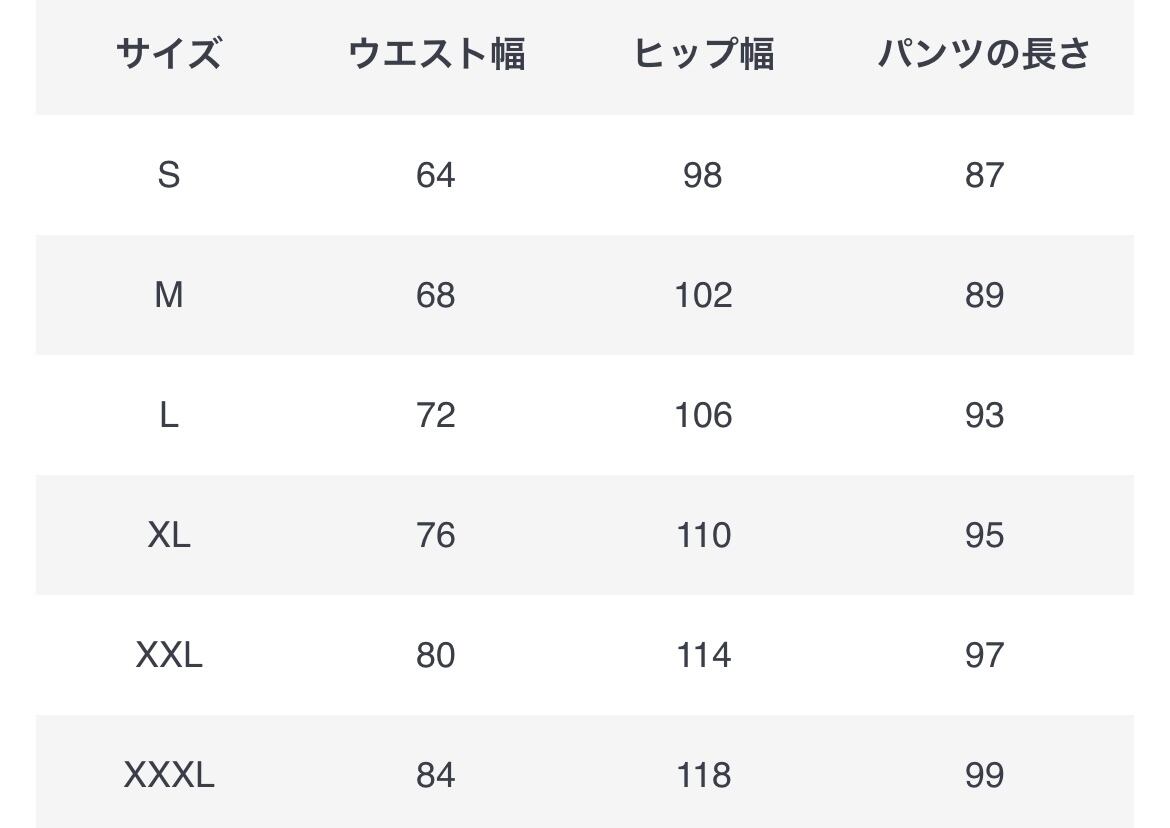The image size is (1170, 828).
Task: Click the パンツの長さ column header
Action: 984,54
